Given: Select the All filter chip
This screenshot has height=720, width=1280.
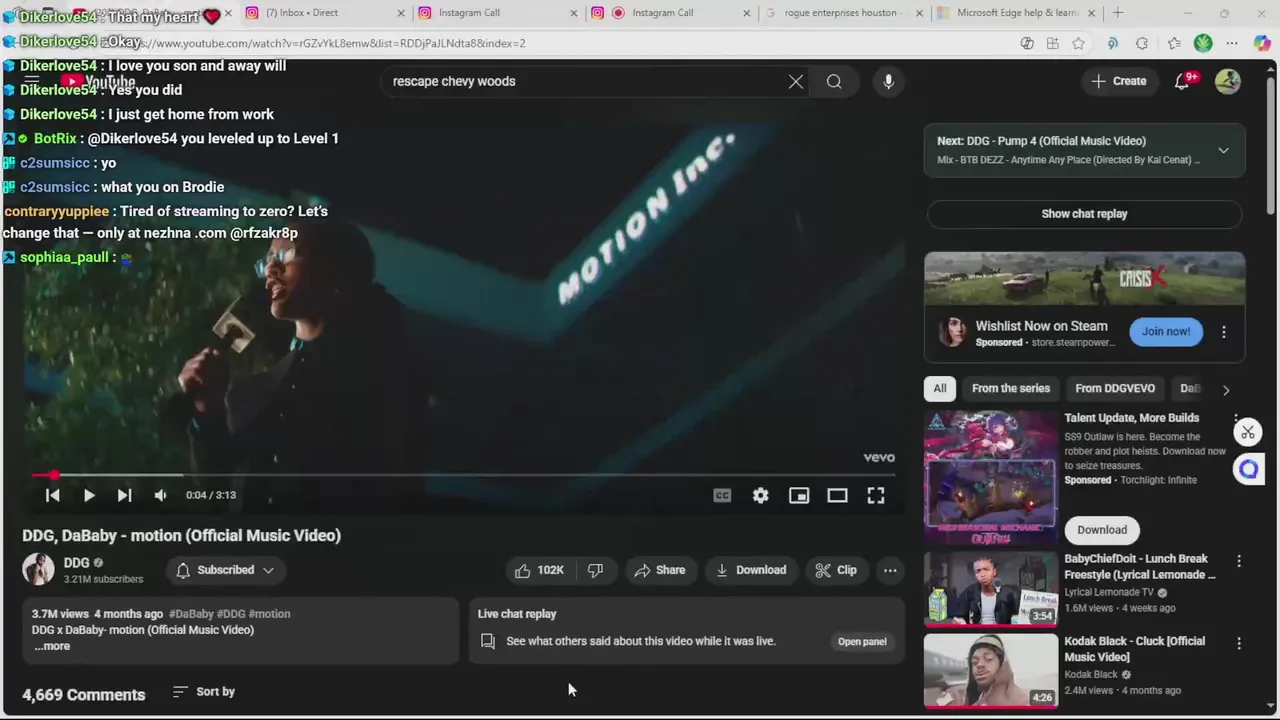Looking at the screenshot, I should pyautogui.click(x=940, y=388).
